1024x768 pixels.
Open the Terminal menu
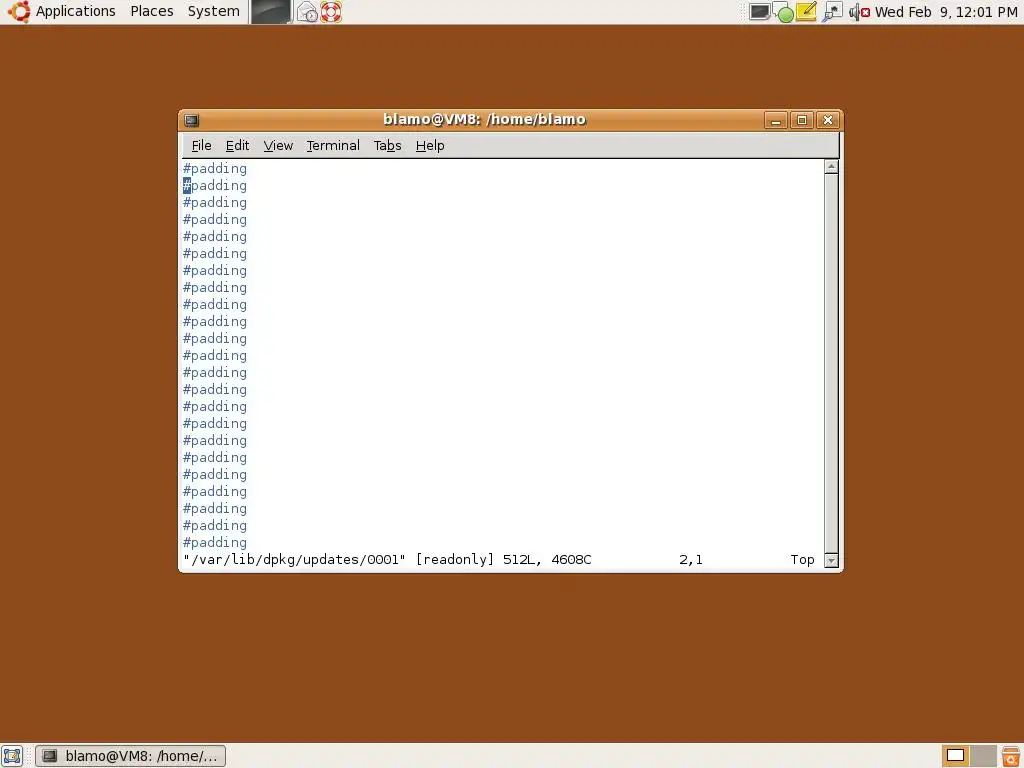[x=333, y=146]
